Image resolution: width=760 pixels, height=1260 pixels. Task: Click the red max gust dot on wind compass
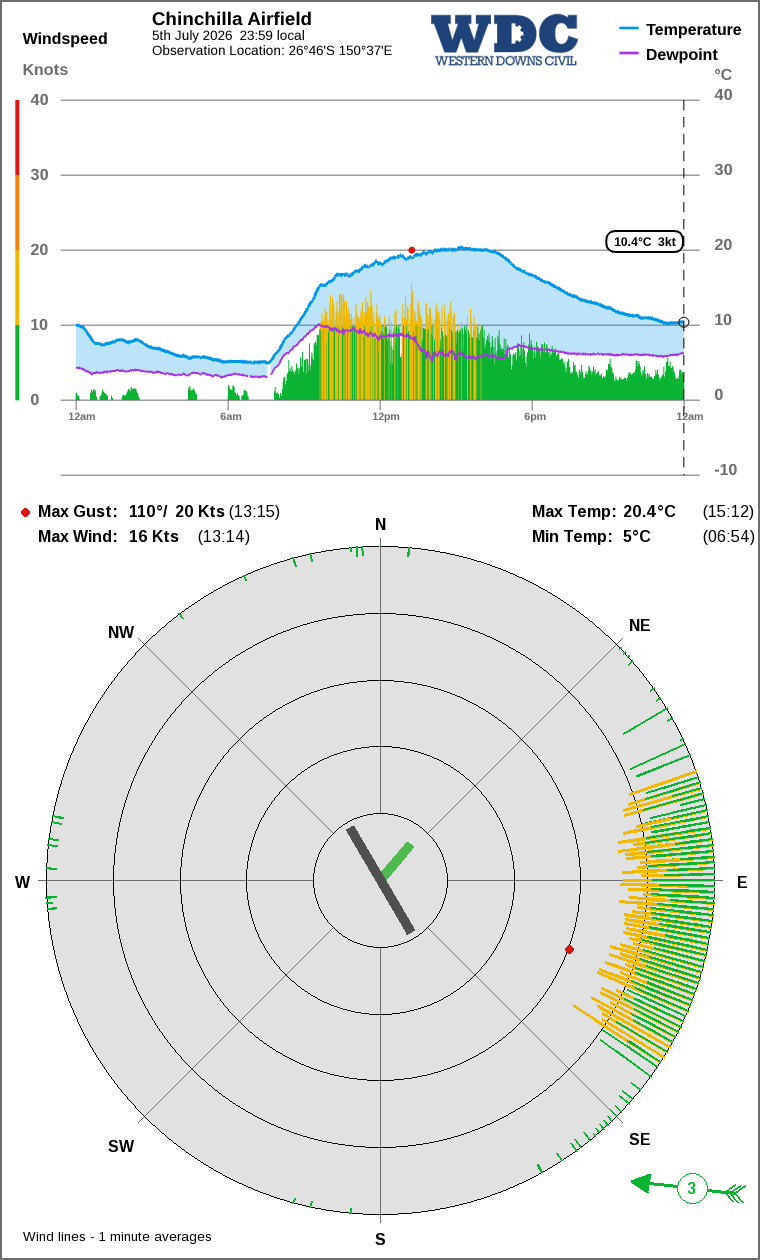(569, 949)
